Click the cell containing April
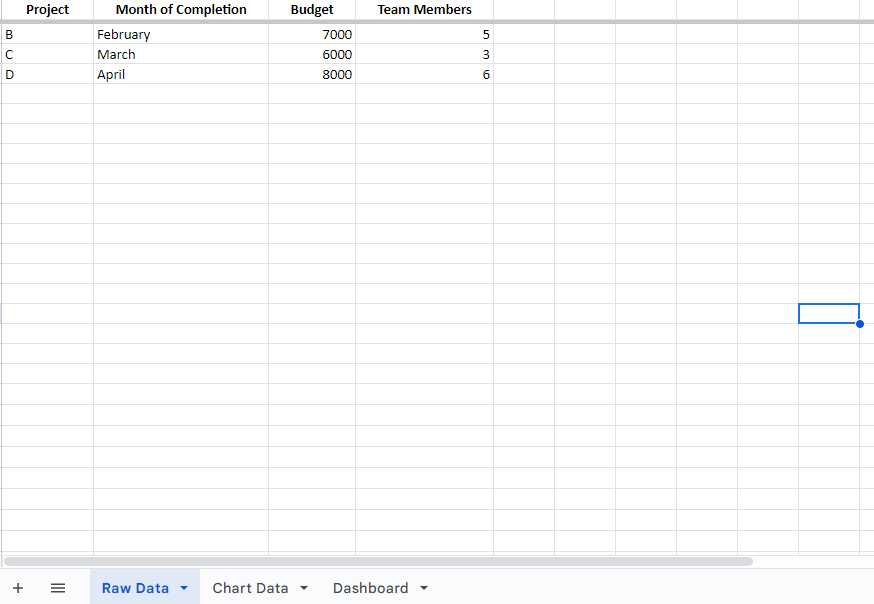This screenshot has height=604, width=874. pyautogui.click(x=181, y=74)
